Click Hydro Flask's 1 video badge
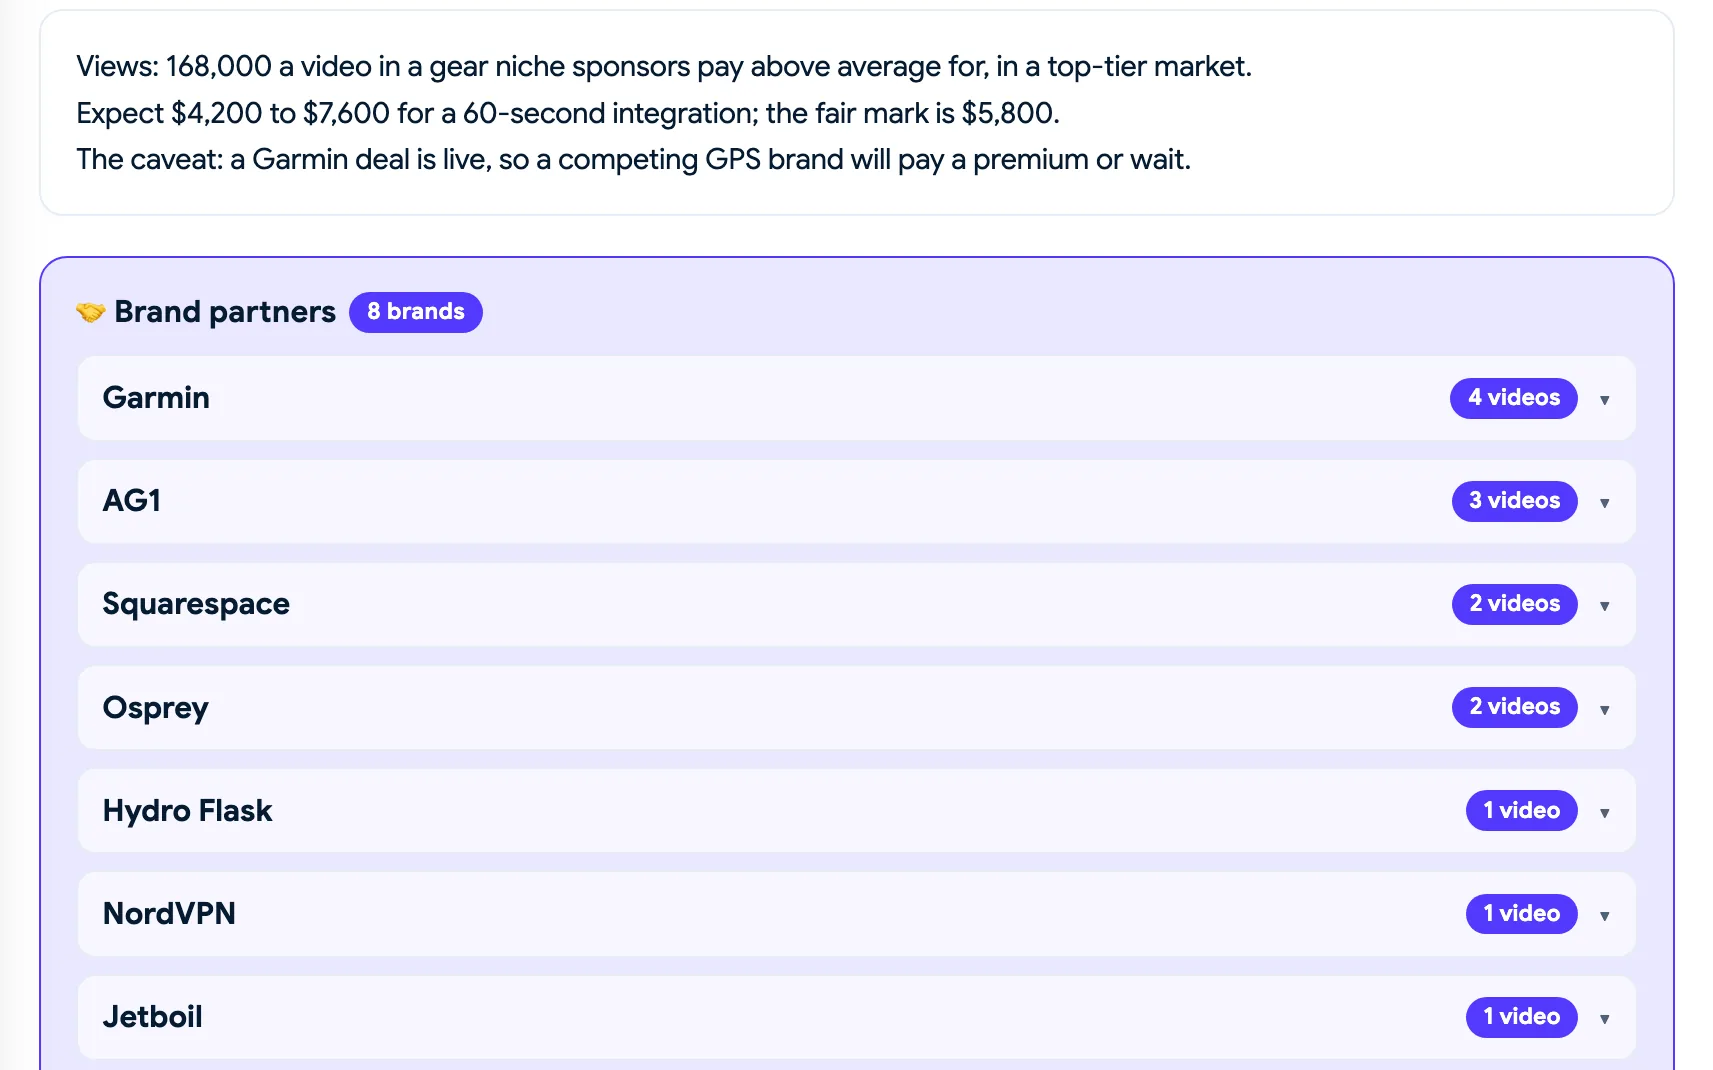Screen dimensions: 1713x1070 click(1521, 810)
